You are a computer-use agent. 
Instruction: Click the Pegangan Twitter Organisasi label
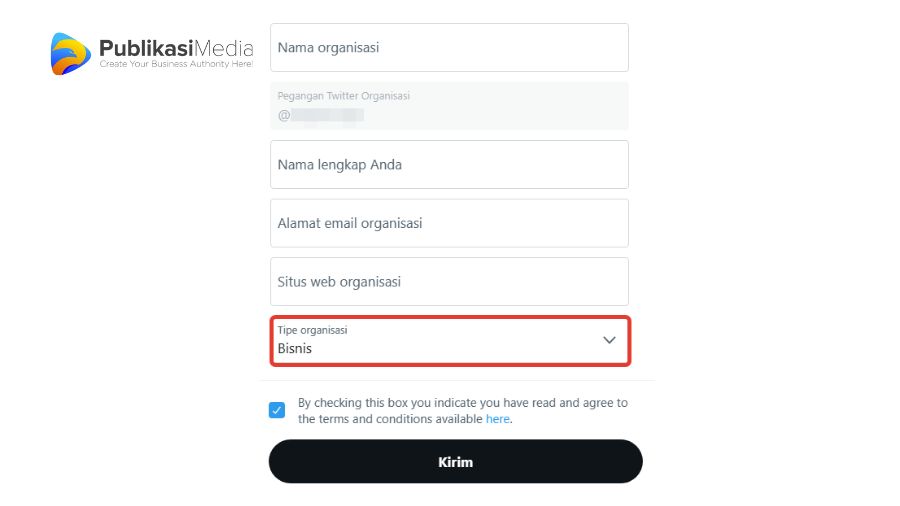[x=343, y=96]
